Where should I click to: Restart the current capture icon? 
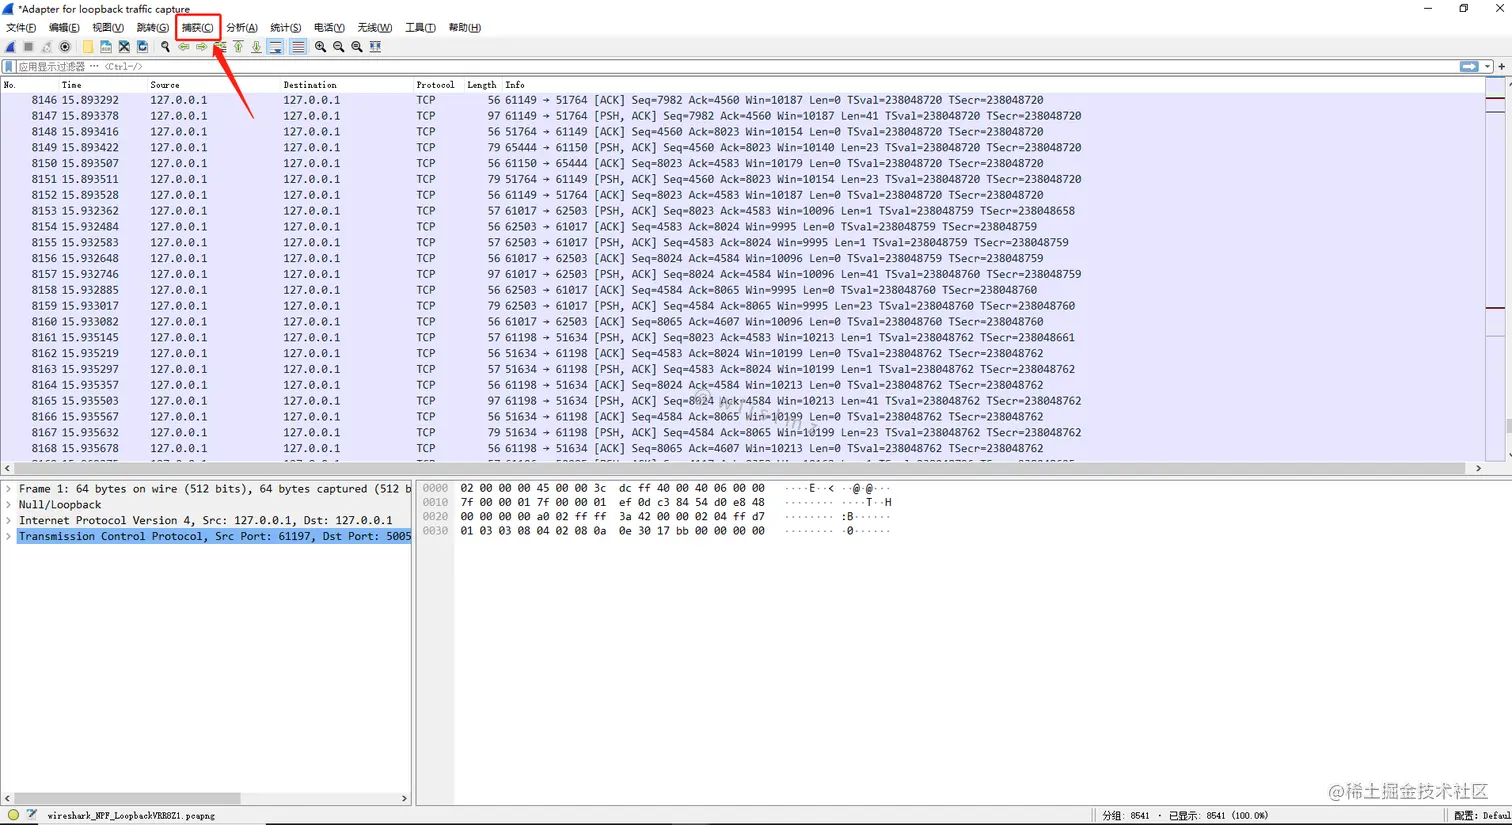click(x=47, y=47)
